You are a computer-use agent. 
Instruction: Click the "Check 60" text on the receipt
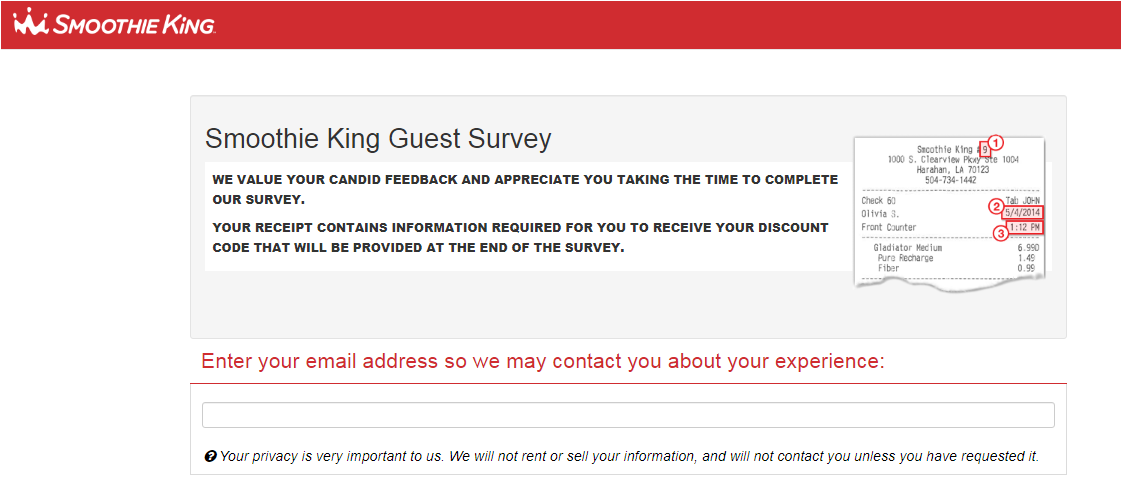click(x=879, y=200)
